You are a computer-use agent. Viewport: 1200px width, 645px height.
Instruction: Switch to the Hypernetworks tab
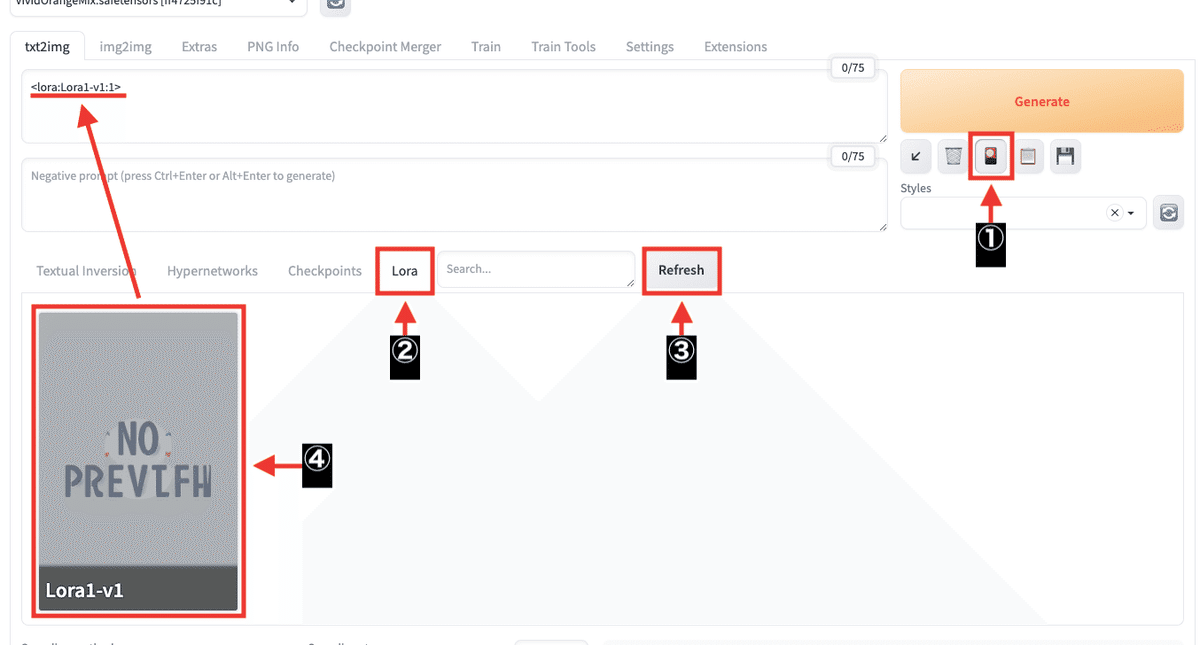coord(212,270)
